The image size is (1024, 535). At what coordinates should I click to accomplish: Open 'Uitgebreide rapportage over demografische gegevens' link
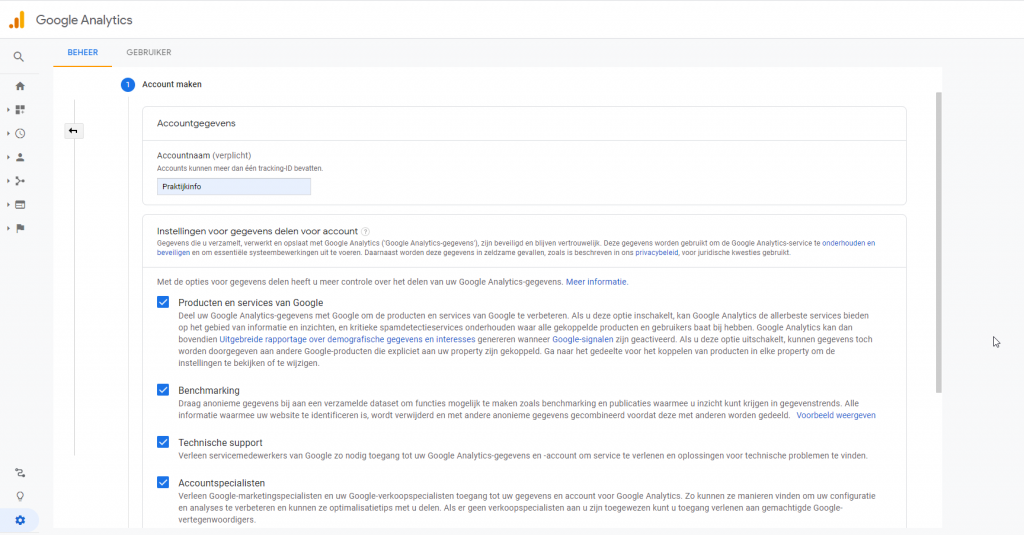click(x=347, y=340)
